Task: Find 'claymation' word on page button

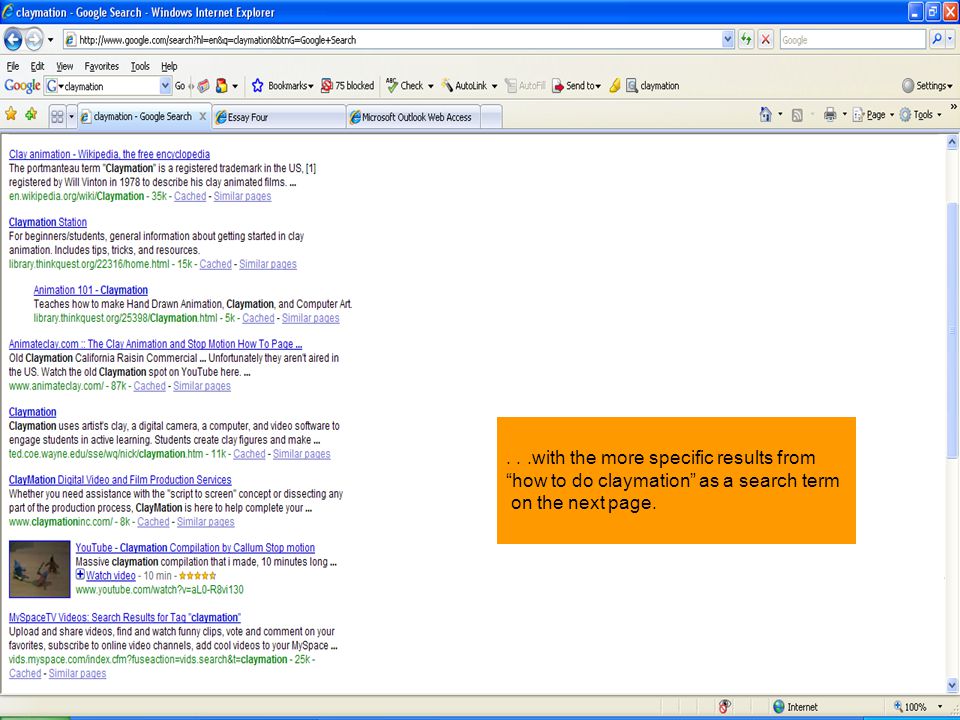Action: tap(652, 86)
